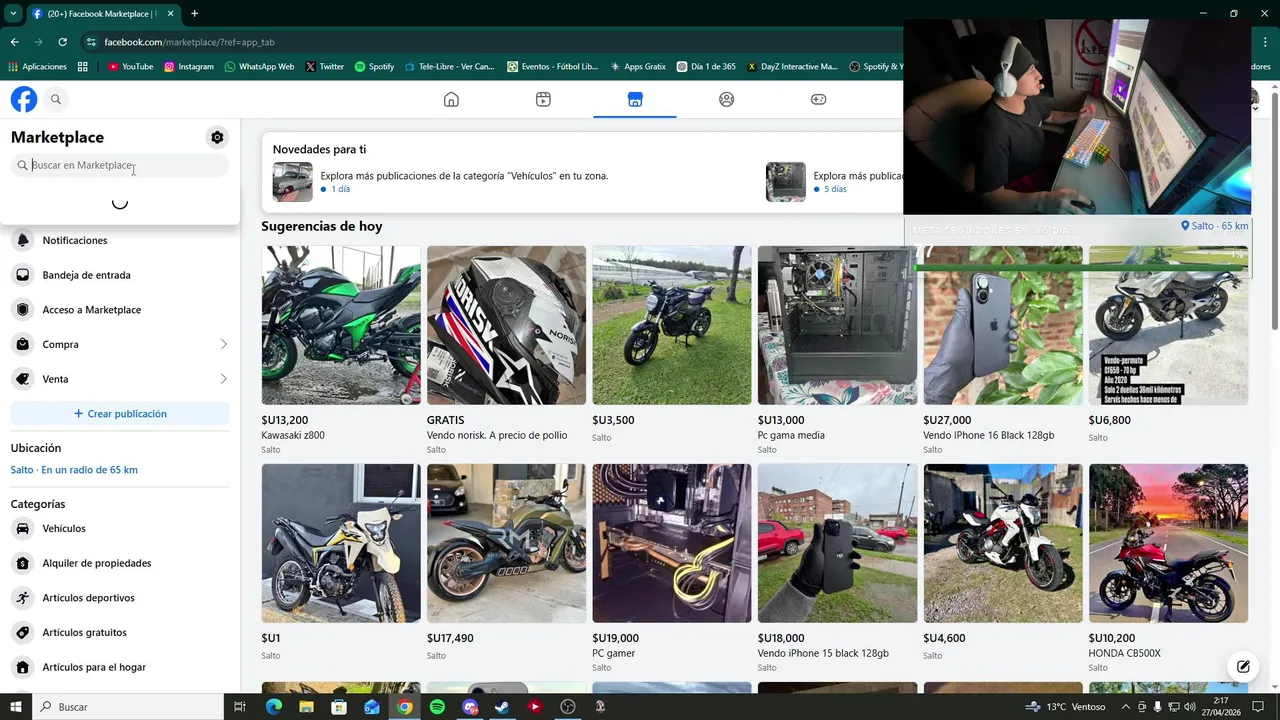Click the site info icon in address bar

(x=91, y=42)
